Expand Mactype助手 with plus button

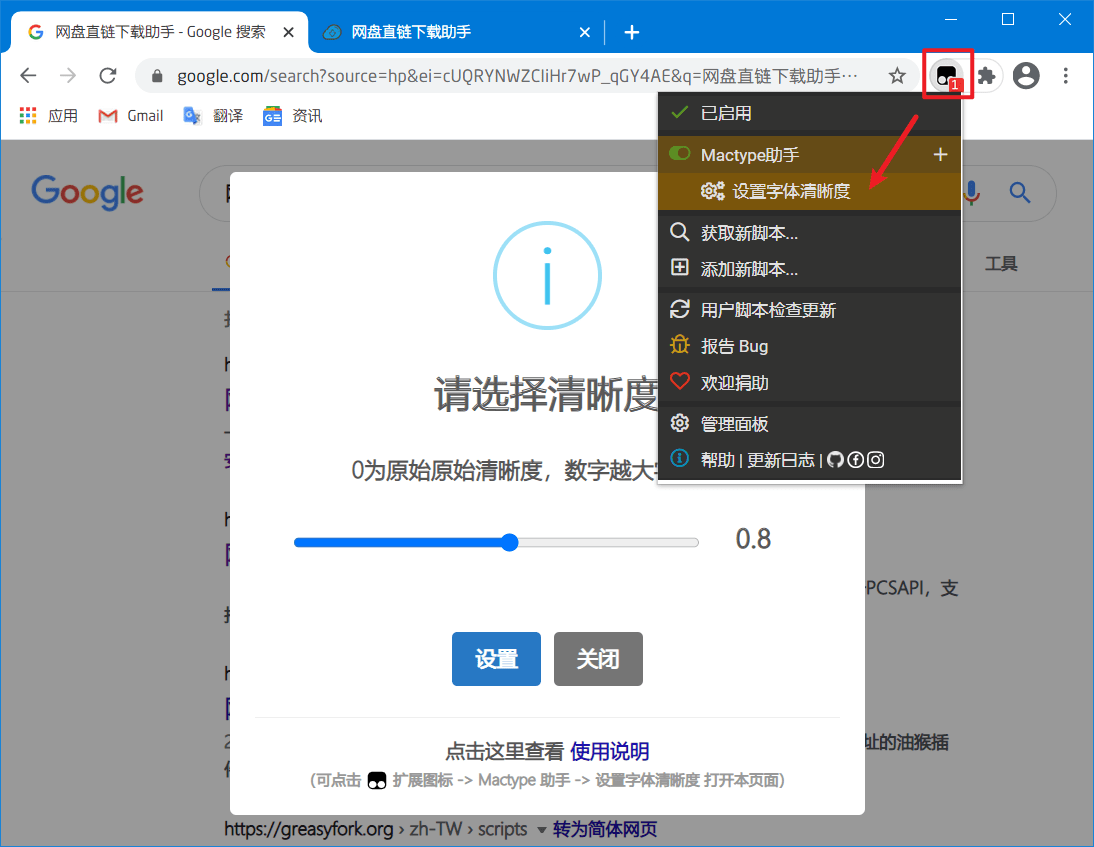point(939,154)
